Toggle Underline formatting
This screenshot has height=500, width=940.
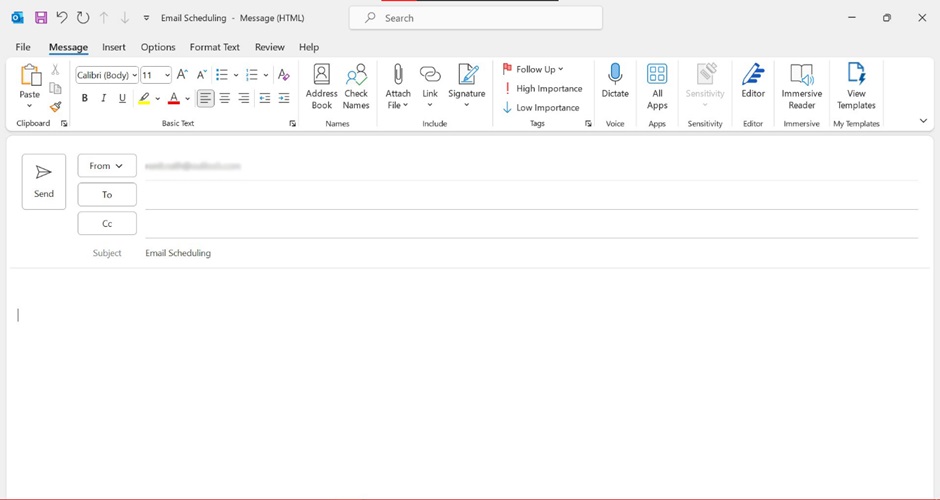coord(122,98)
